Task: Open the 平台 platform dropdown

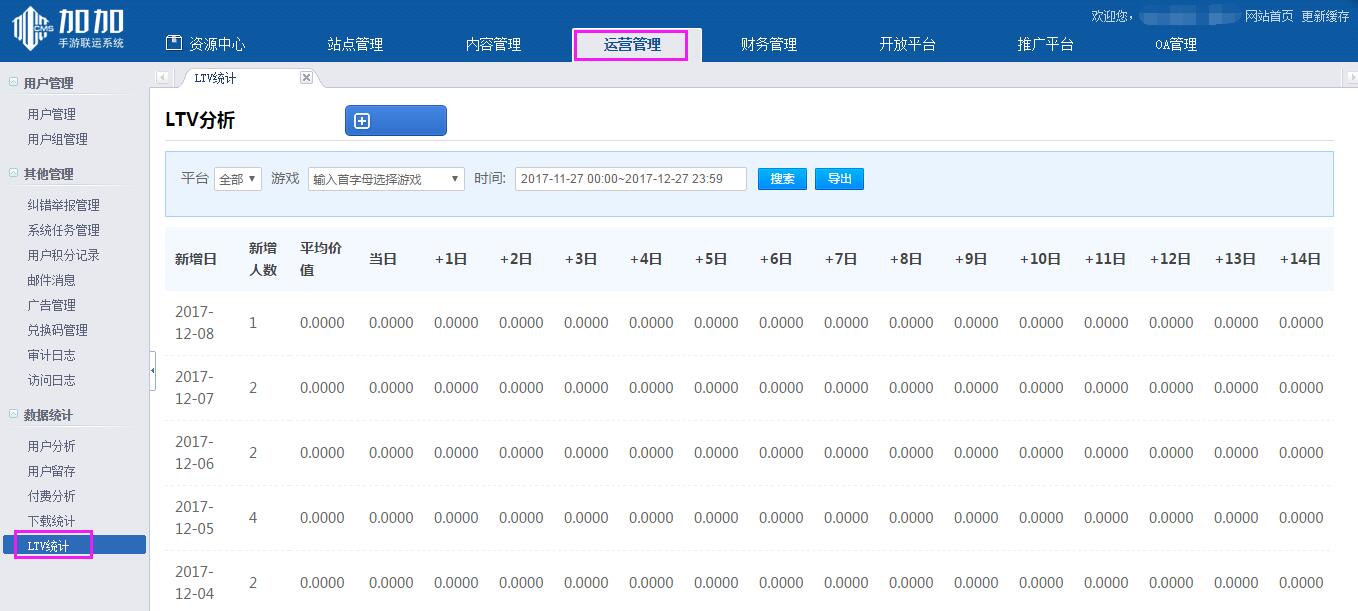Action: 238,179
